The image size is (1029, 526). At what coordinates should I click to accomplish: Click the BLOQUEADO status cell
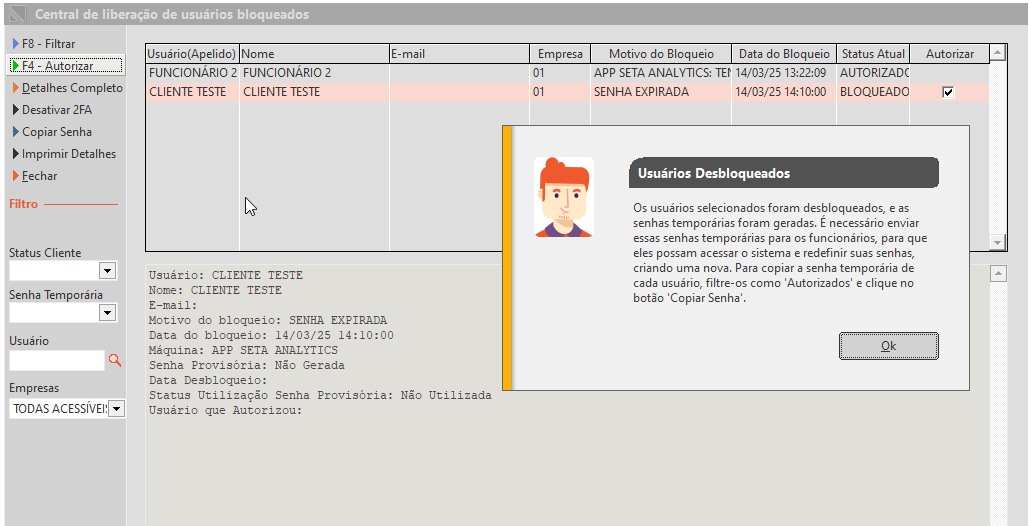coord(873,92)
